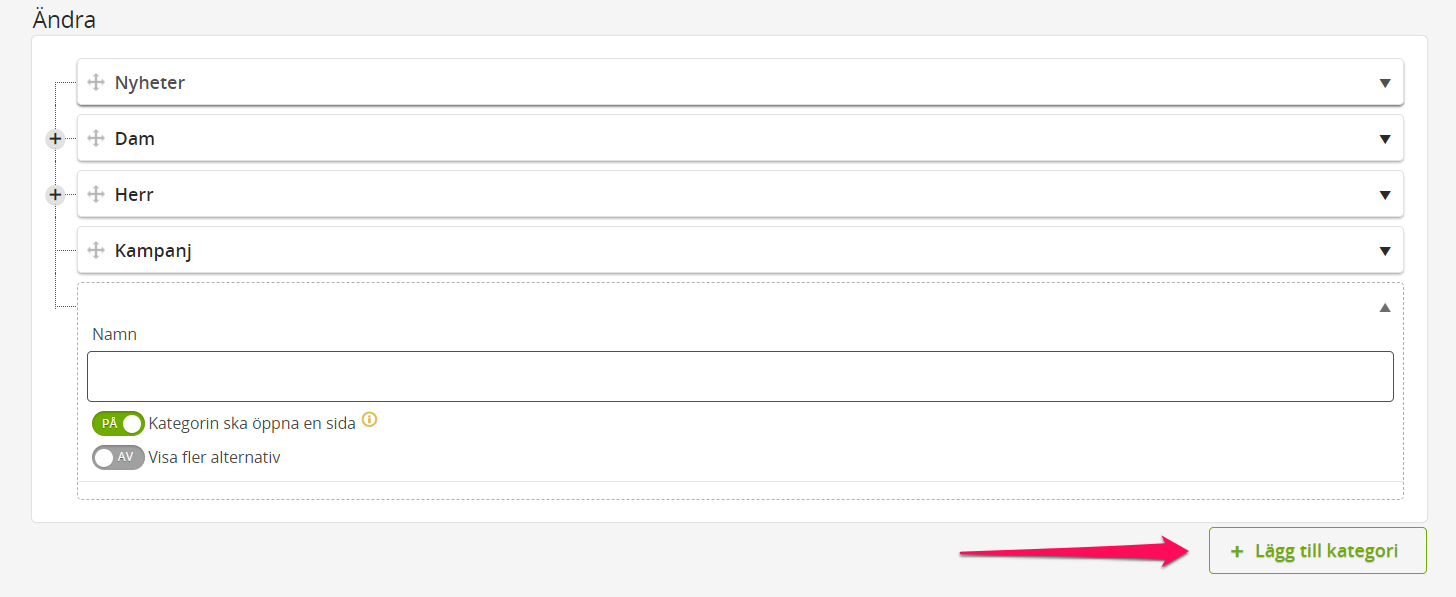Collapse the new category panel arrow

pos(1385,308)
